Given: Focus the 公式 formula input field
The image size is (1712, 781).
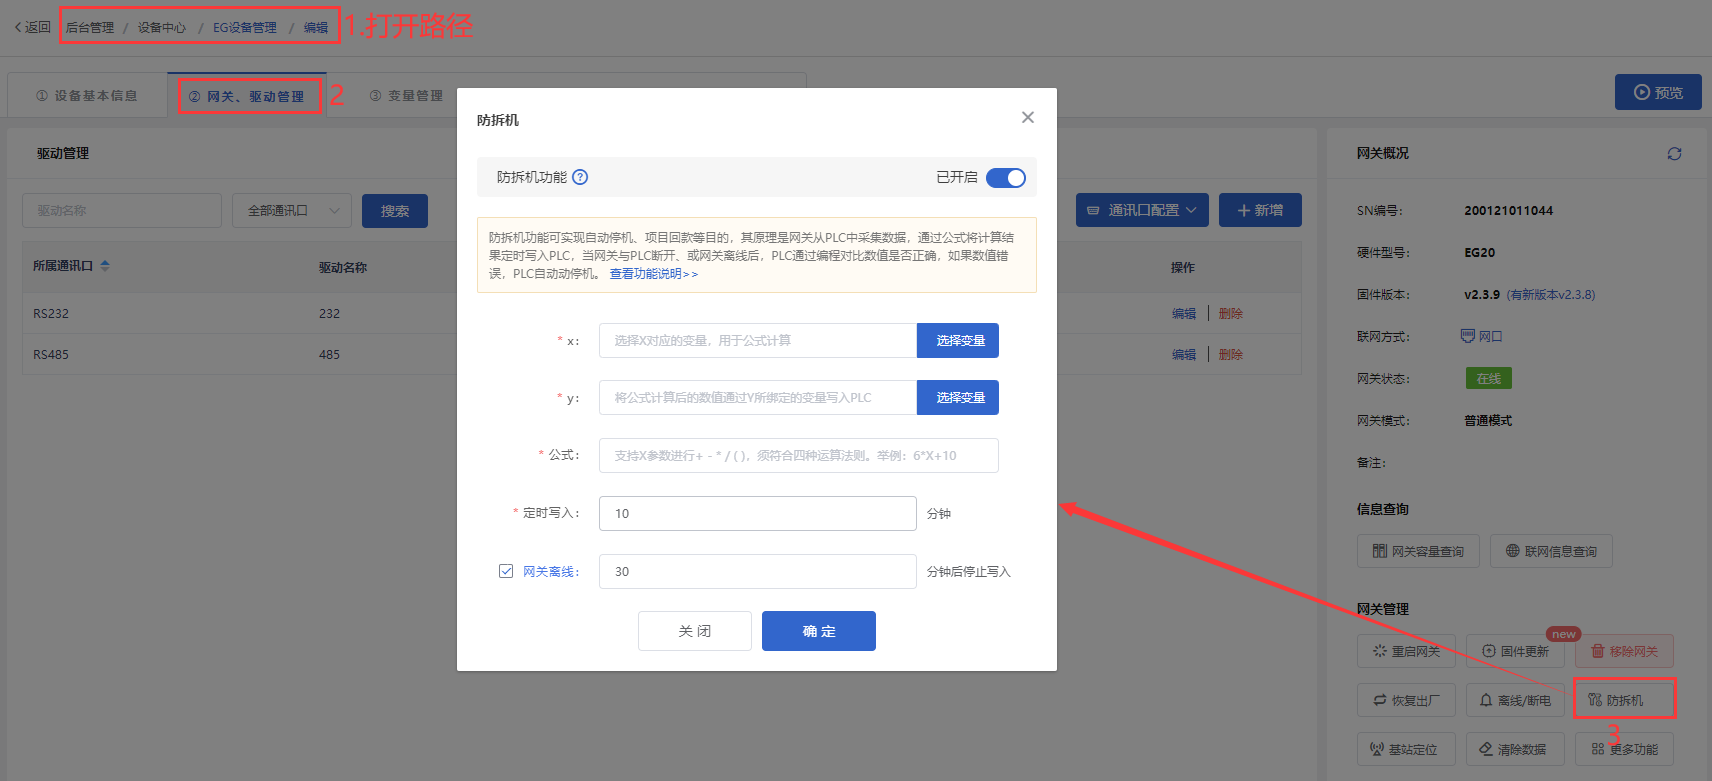Looking at the screenshot, I should coord(798,455).
